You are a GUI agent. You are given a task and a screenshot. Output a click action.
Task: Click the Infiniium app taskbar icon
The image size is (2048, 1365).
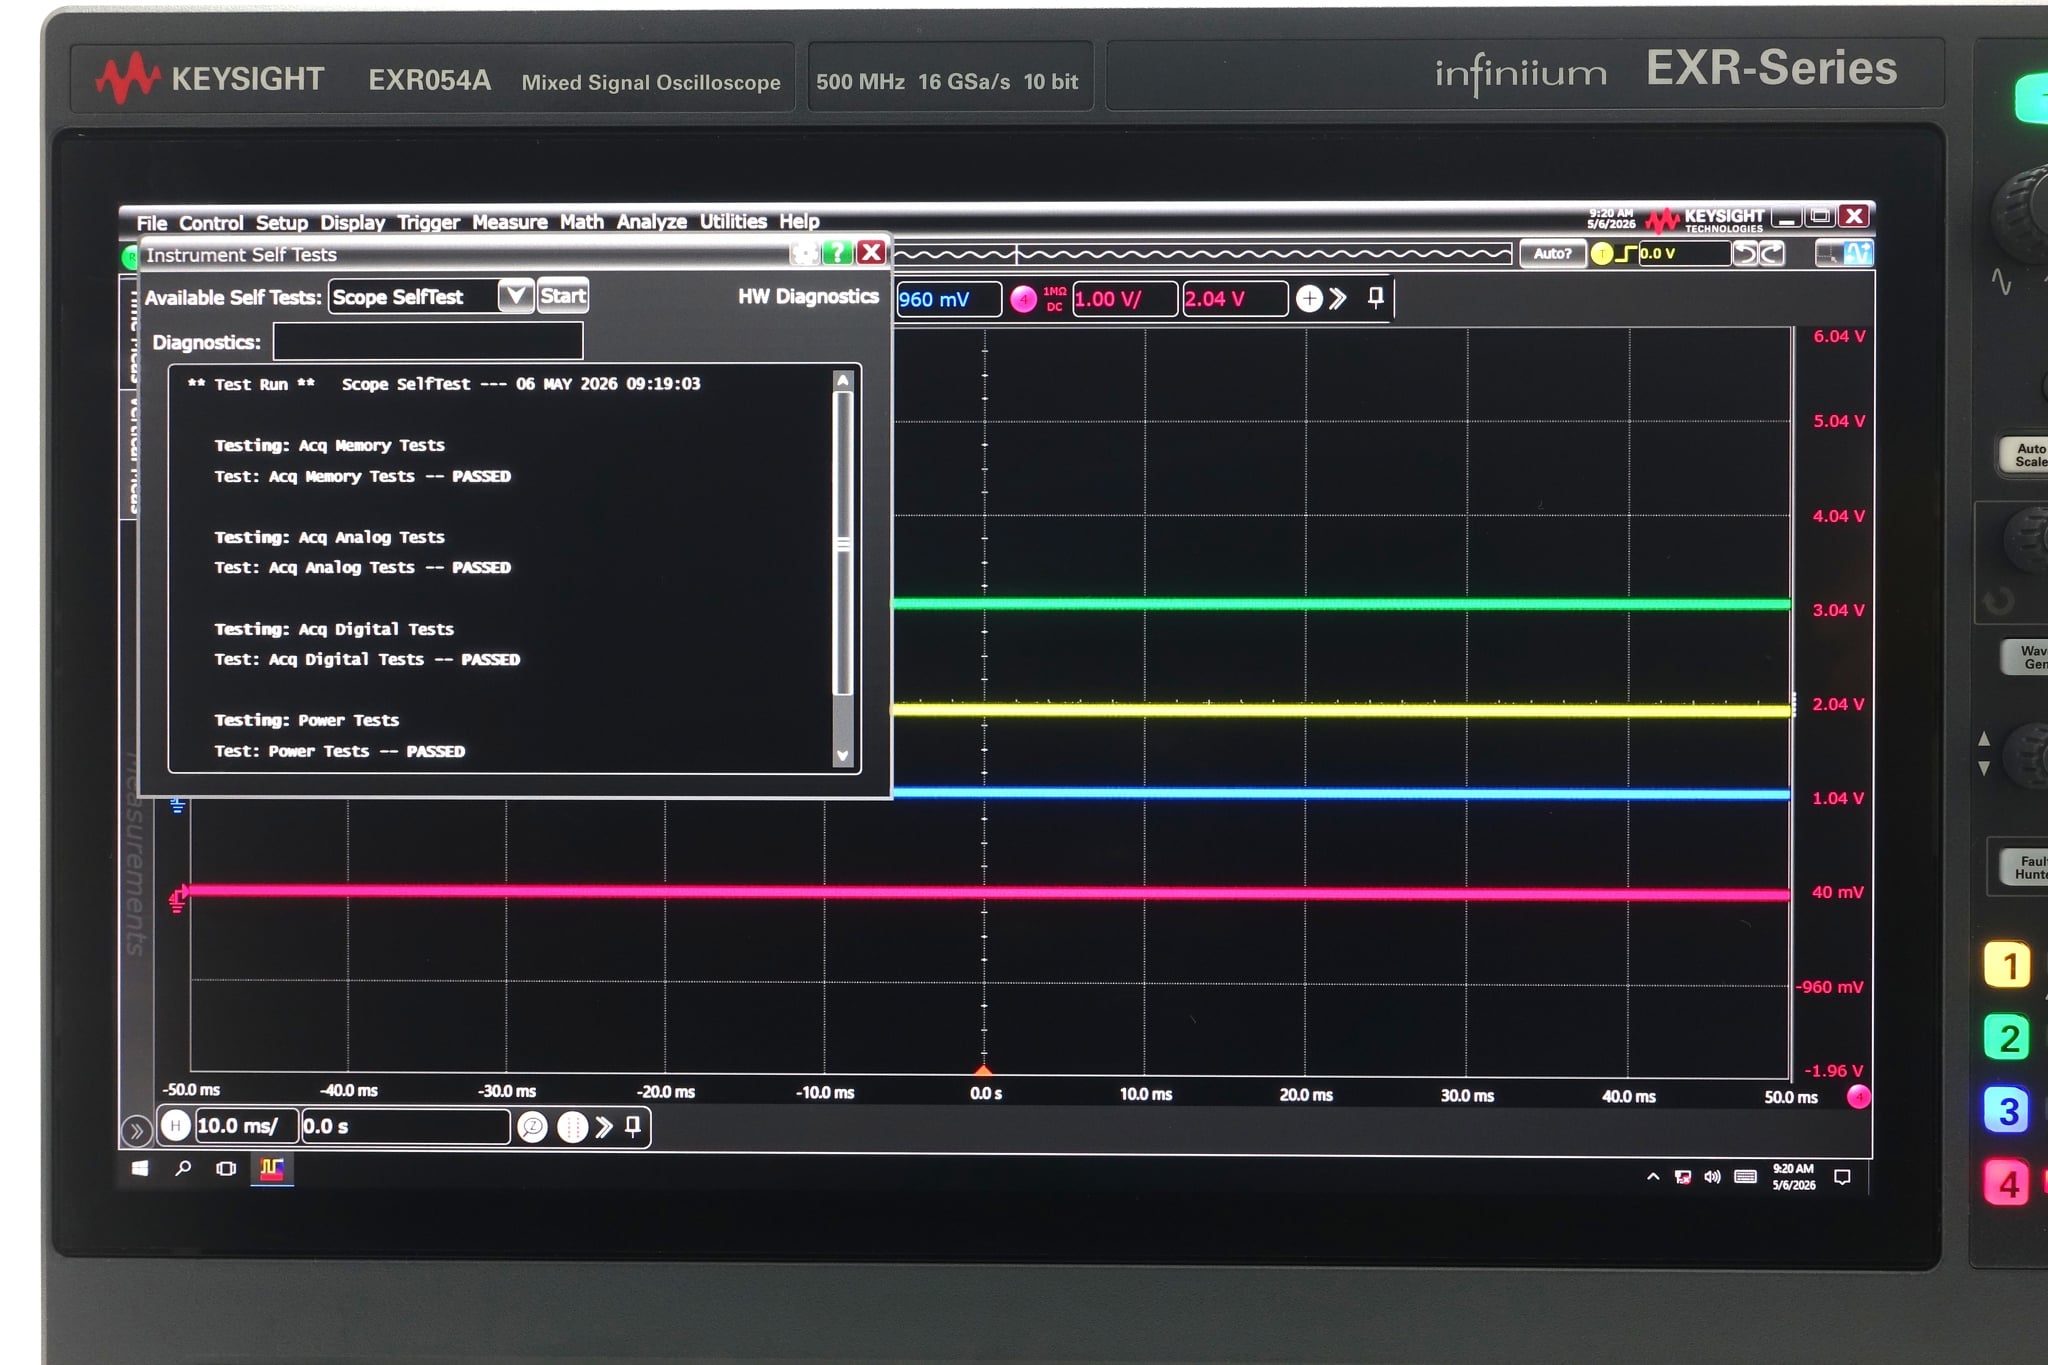pyautogui.click(x=272, y=1169)
